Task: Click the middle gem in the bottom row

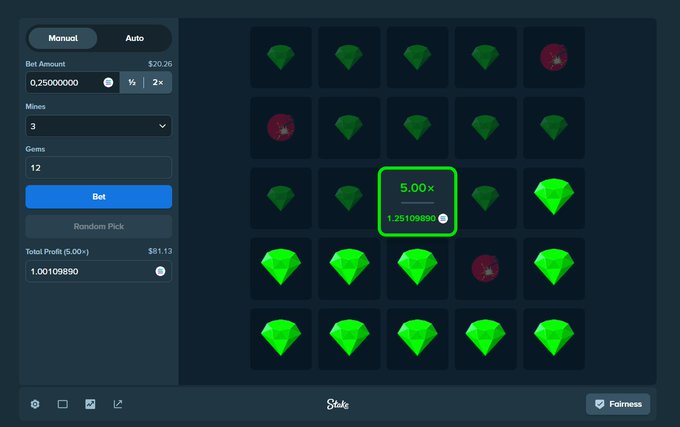Action: coord(417,339)
